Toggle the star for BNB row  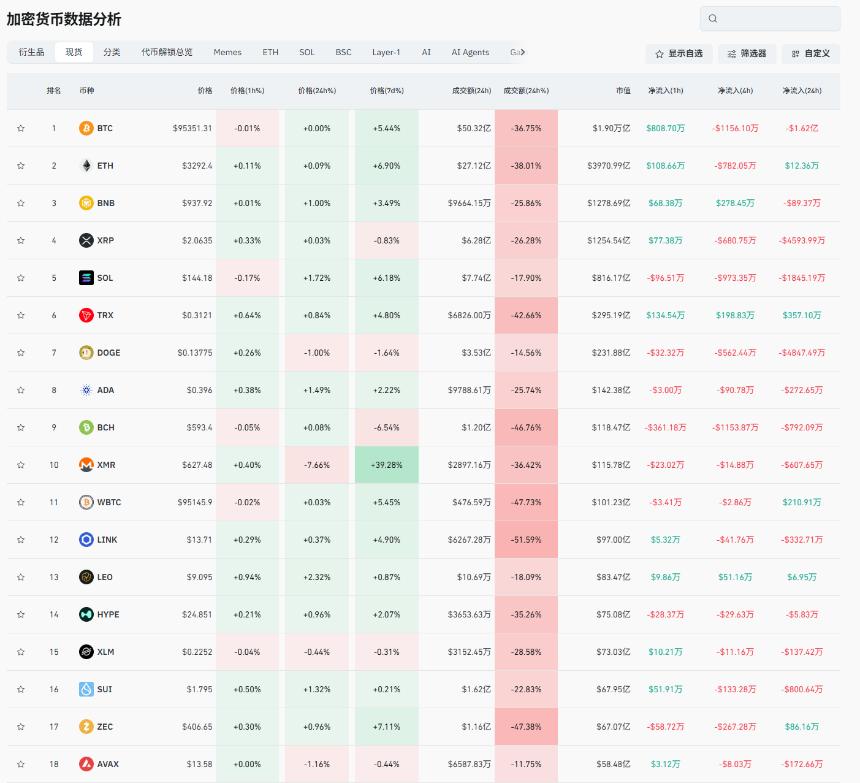(21, 203)
